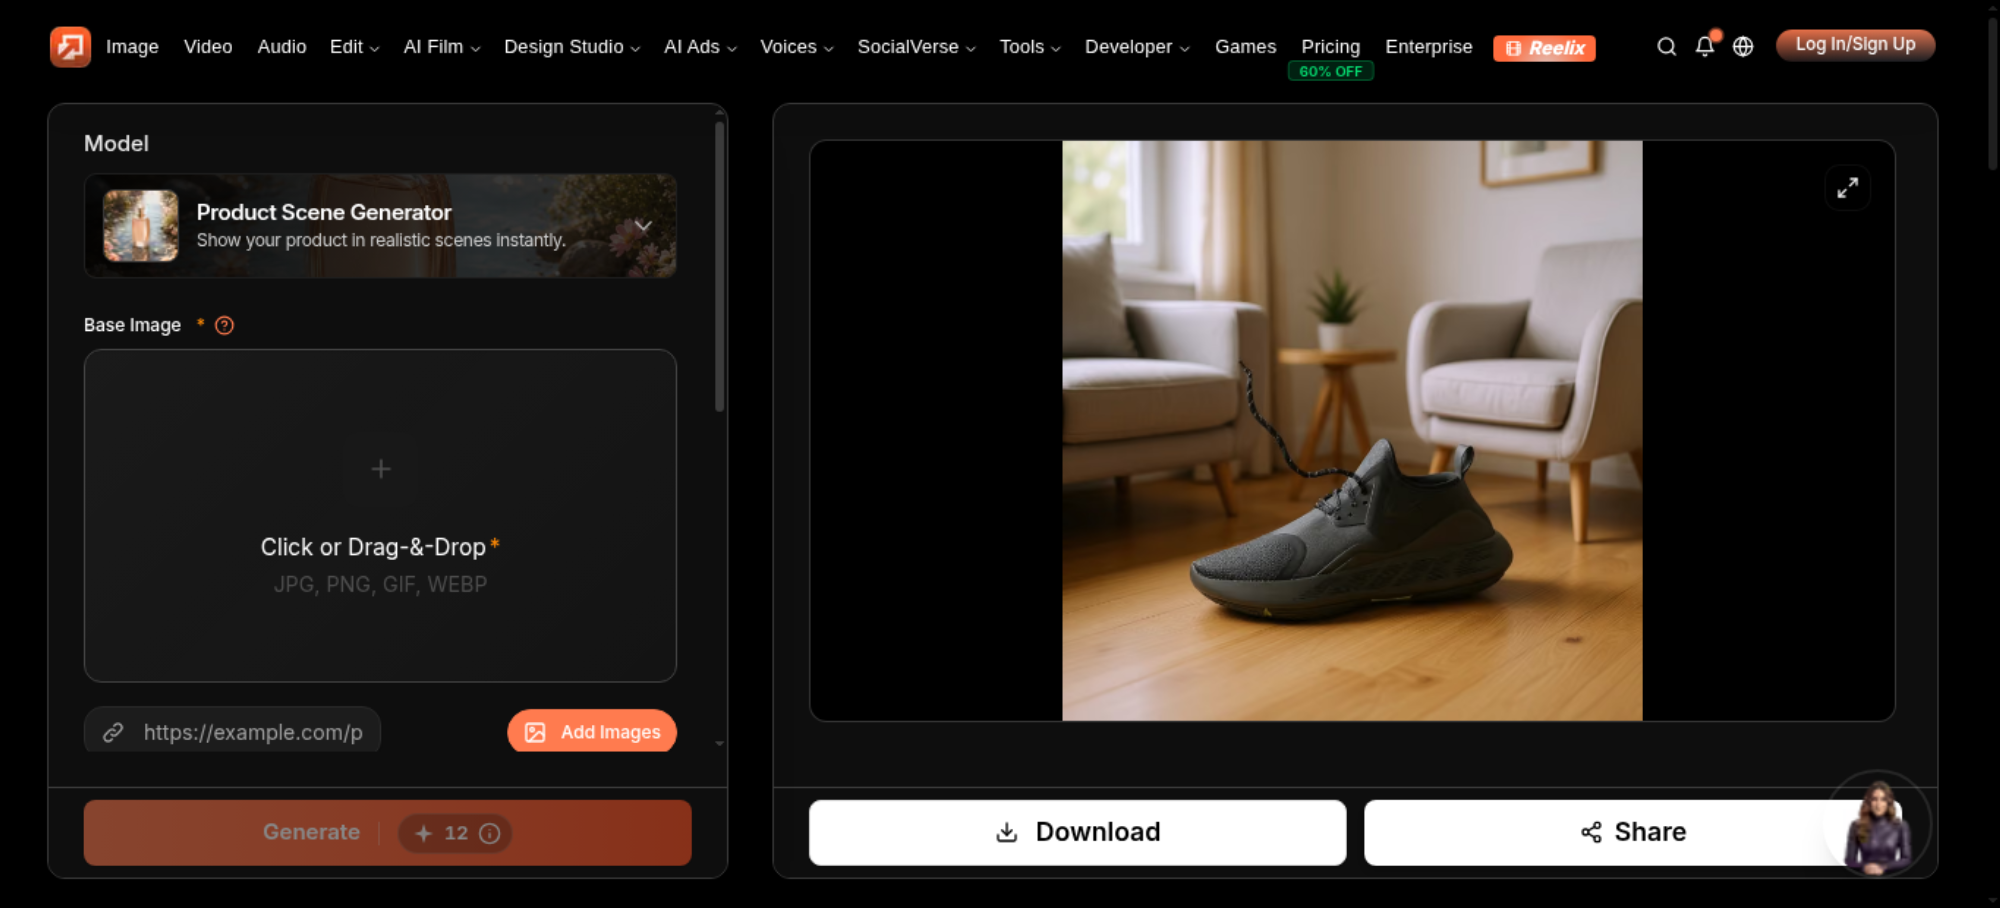Go to the Image menu item
Image resolution: width=2000 pixels, height=908 pixels.
click(x=132, y=47)
